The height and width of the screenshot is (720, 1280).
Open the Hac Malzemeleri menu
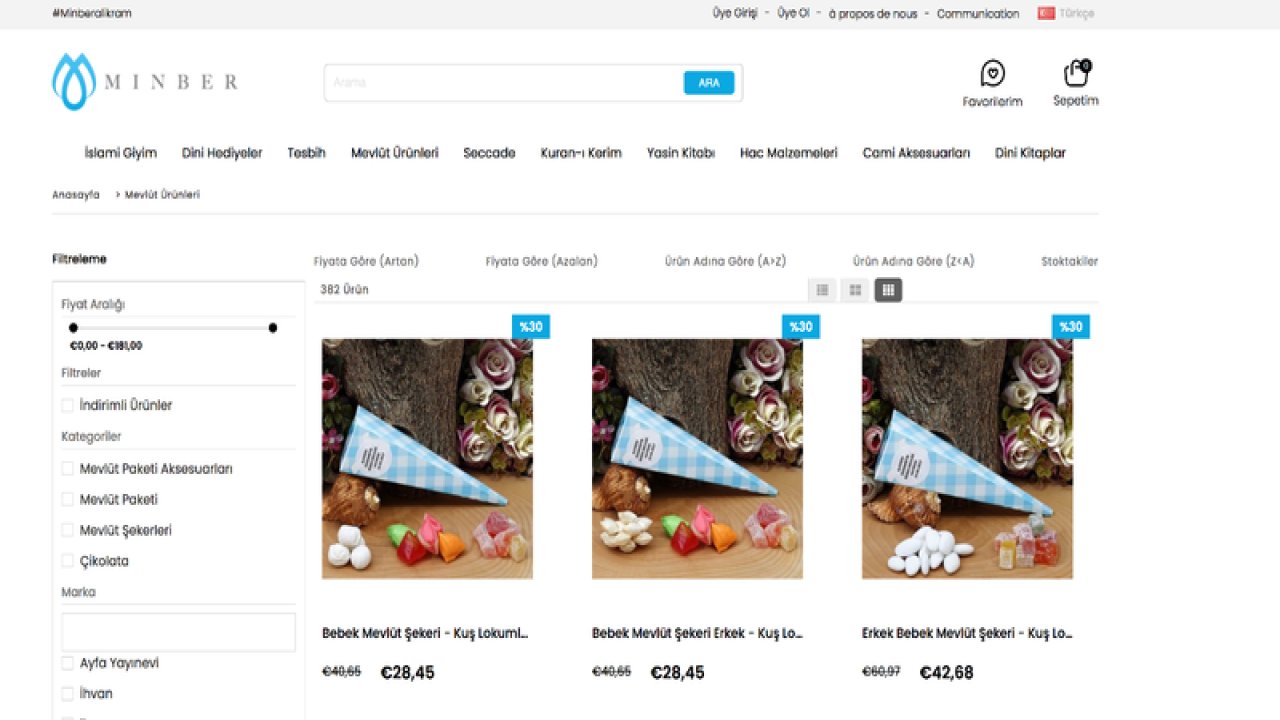point(788,153)
